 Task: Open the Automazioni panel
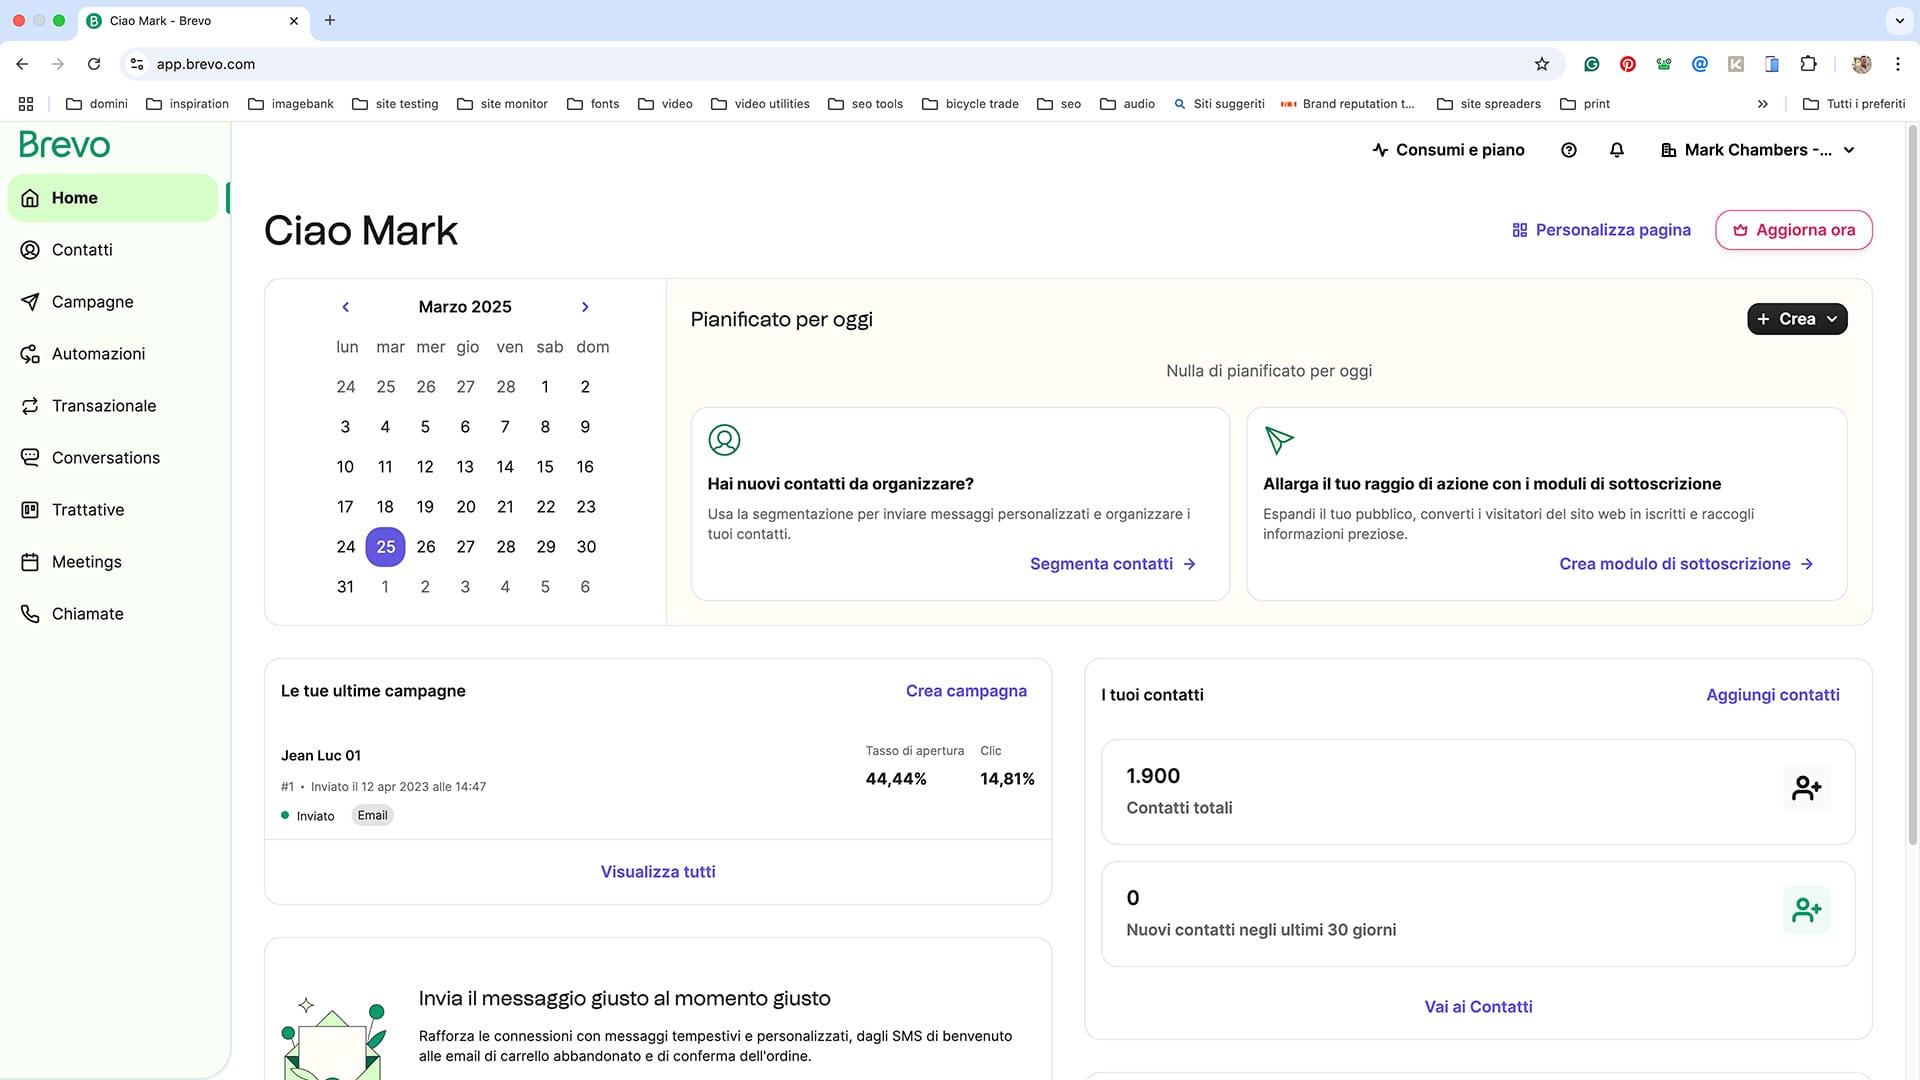(x=100, y=353)
